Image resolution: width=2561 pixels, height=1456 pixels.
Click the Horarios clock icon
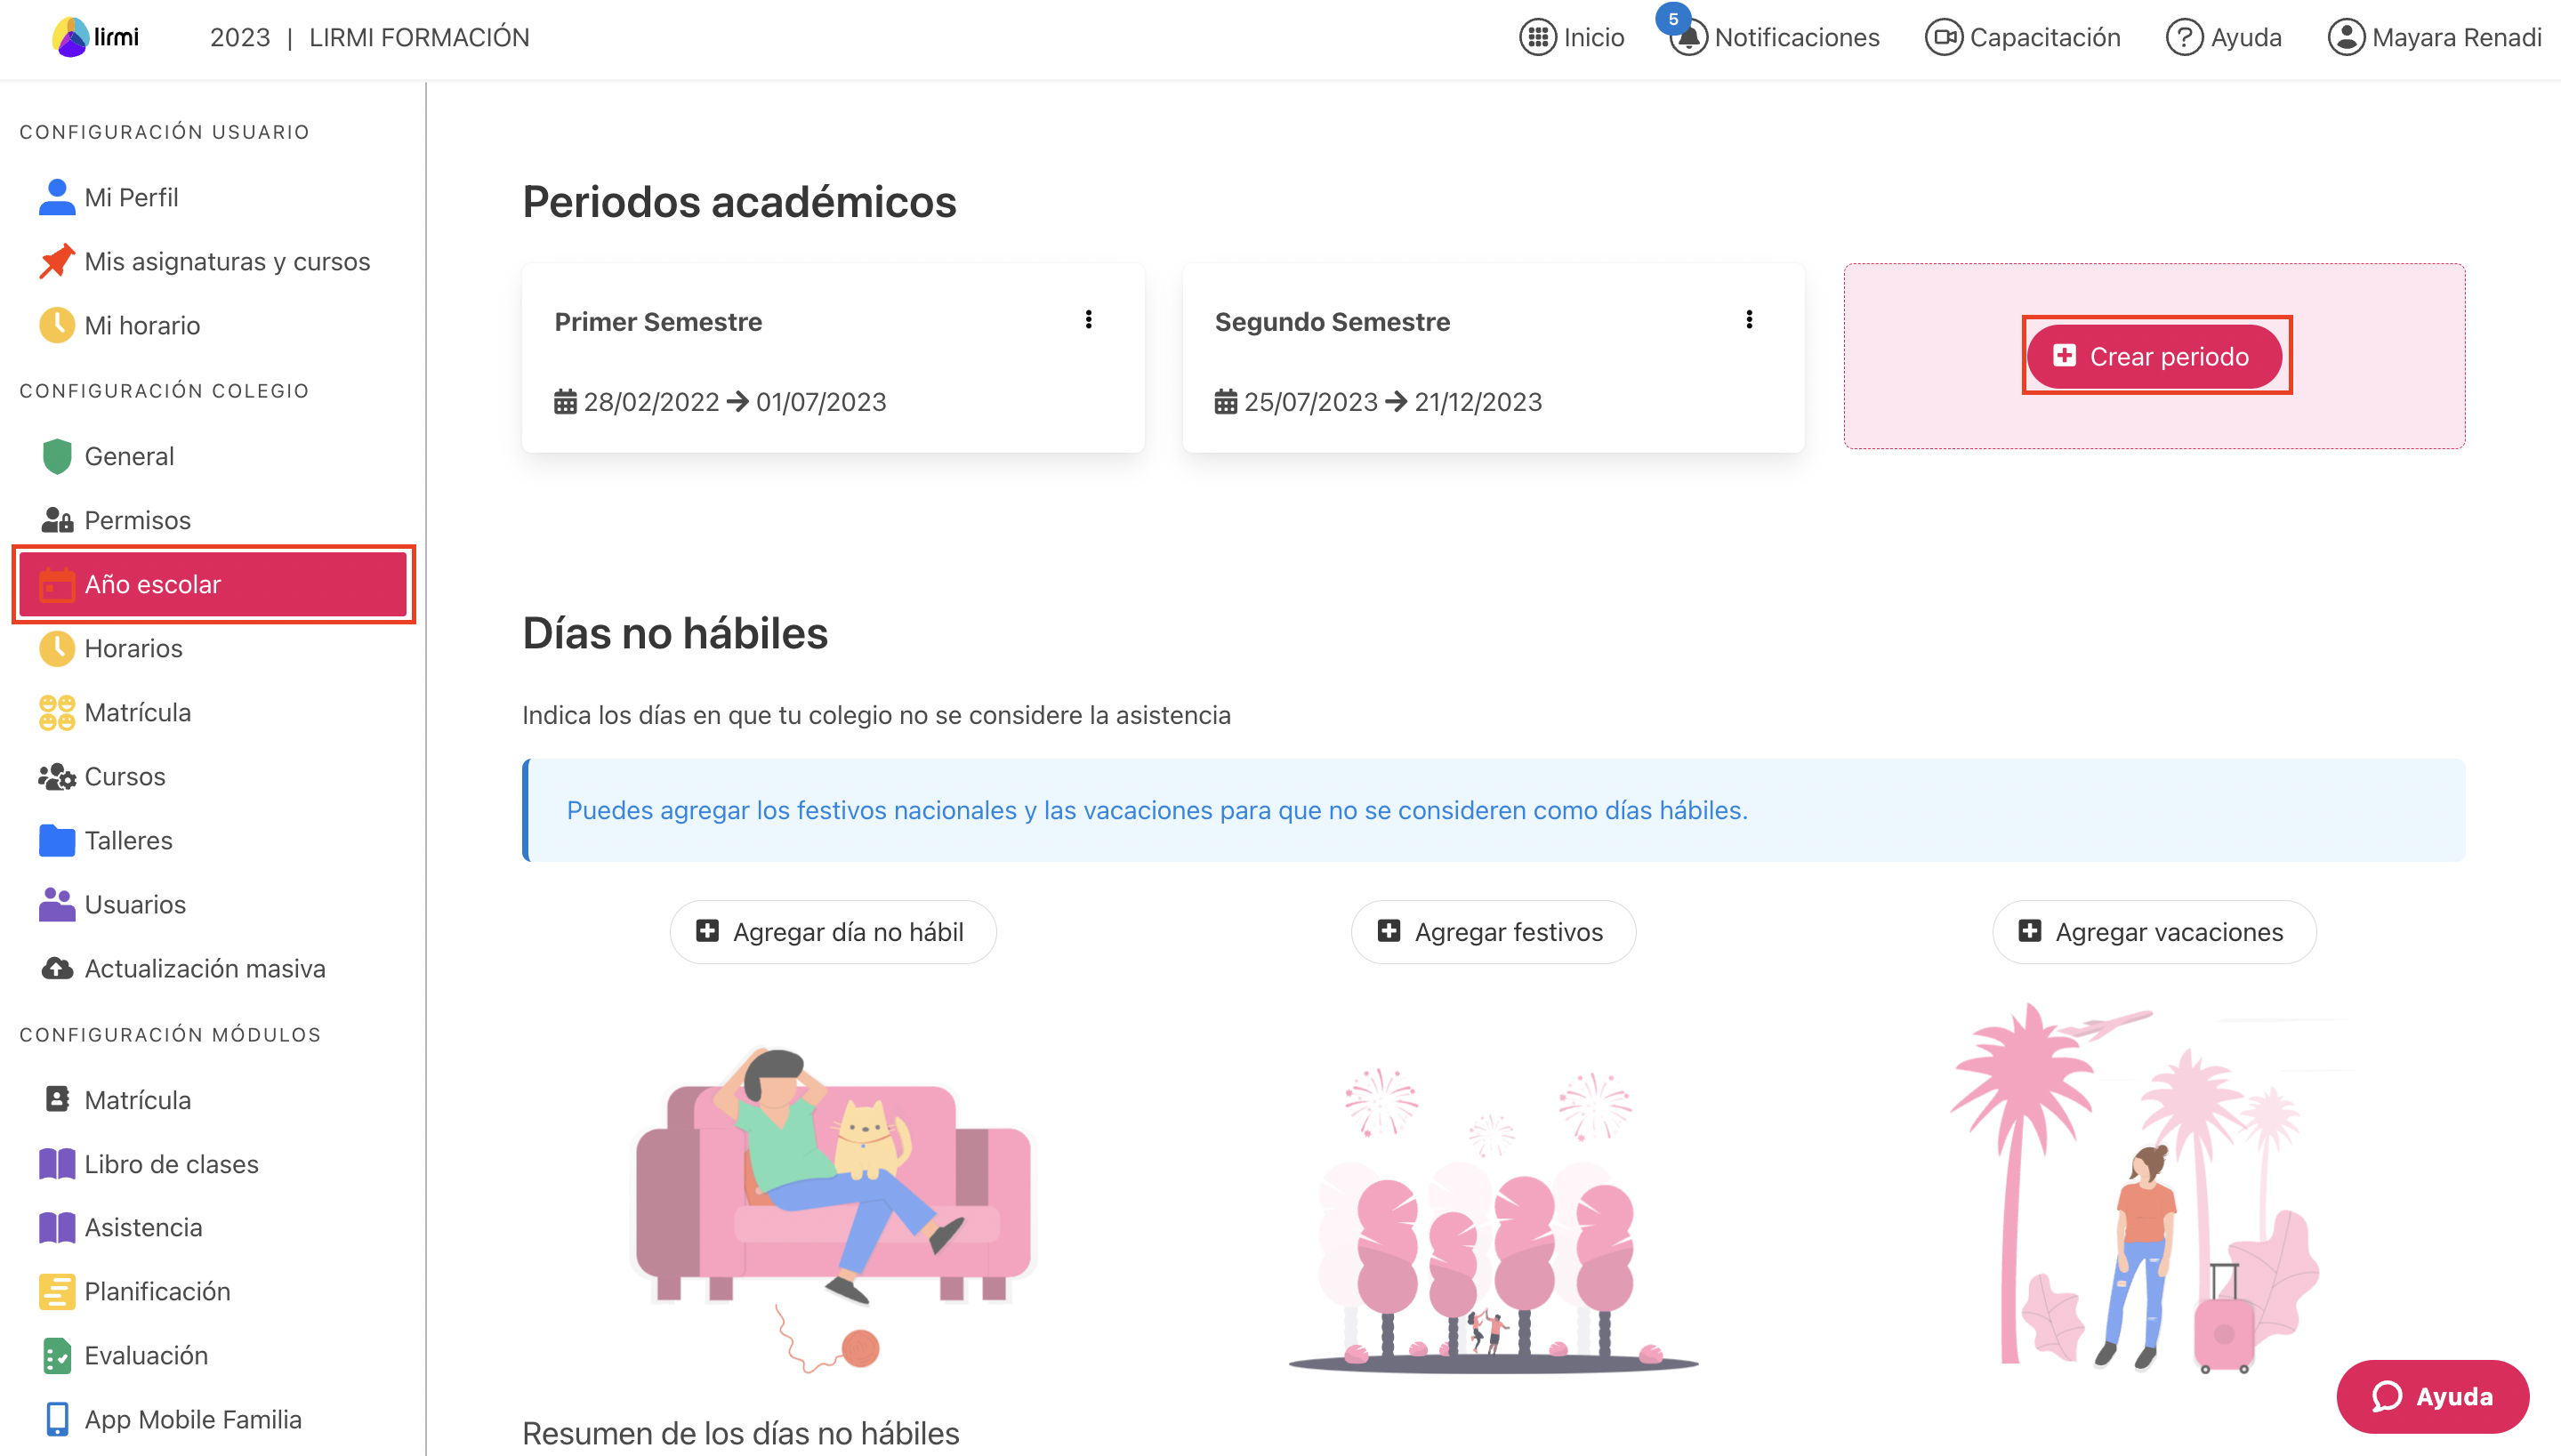pyautogui.click(x=57, y=648)
